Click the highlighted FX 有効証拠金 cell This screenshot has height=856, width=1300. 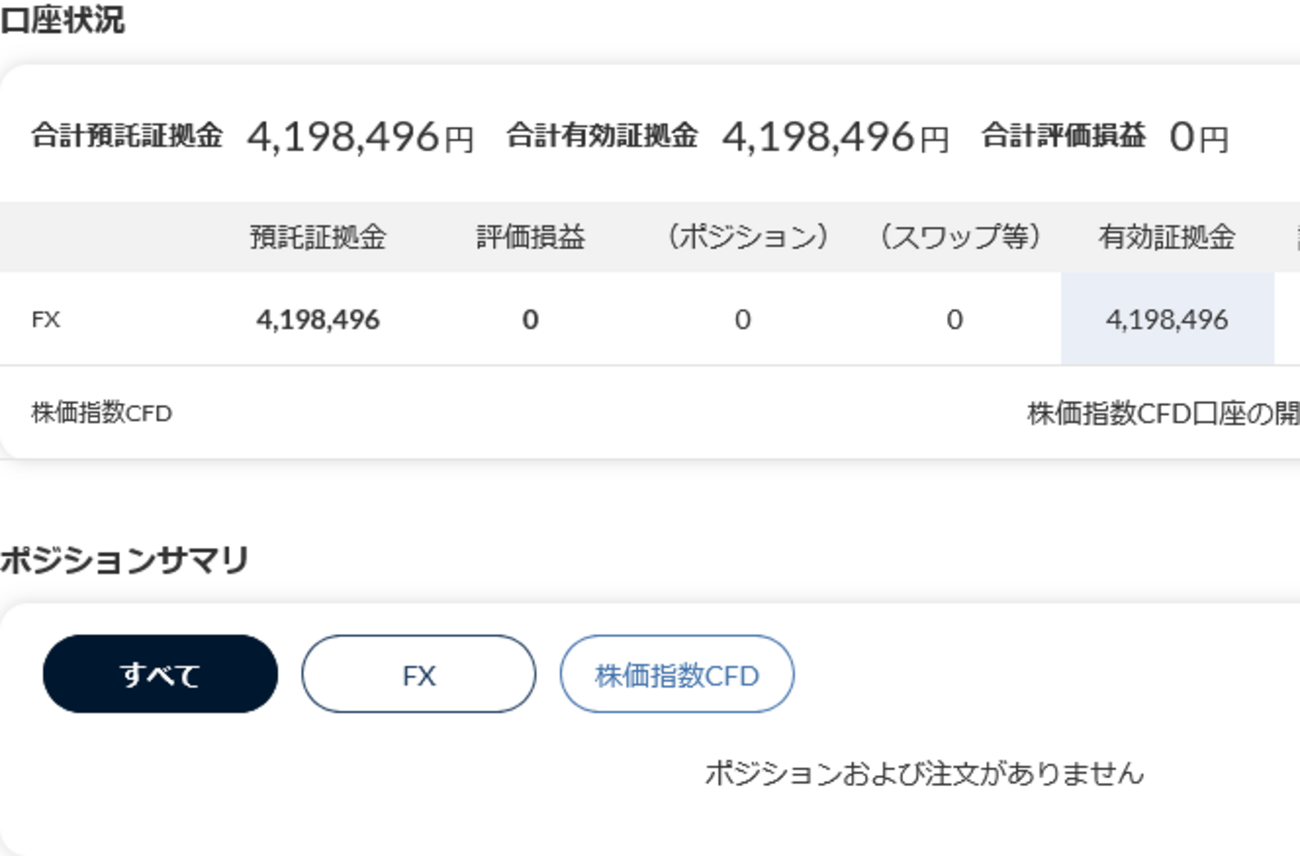click(1167, 320)
